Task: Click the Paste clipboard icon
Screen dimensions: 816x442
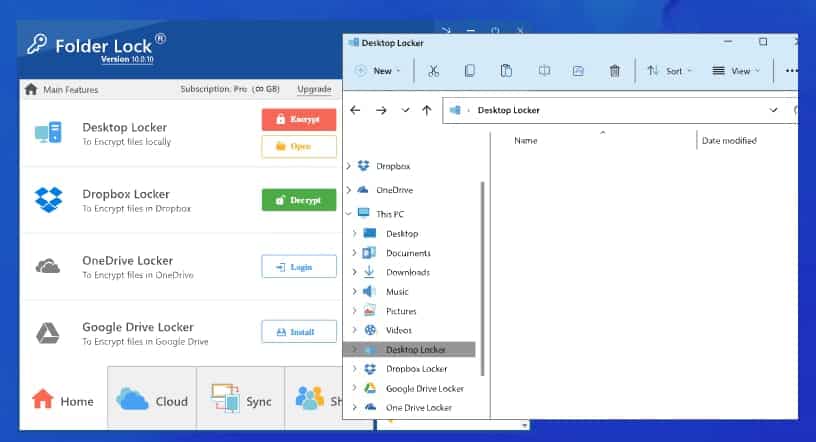Action: [506, 71]
